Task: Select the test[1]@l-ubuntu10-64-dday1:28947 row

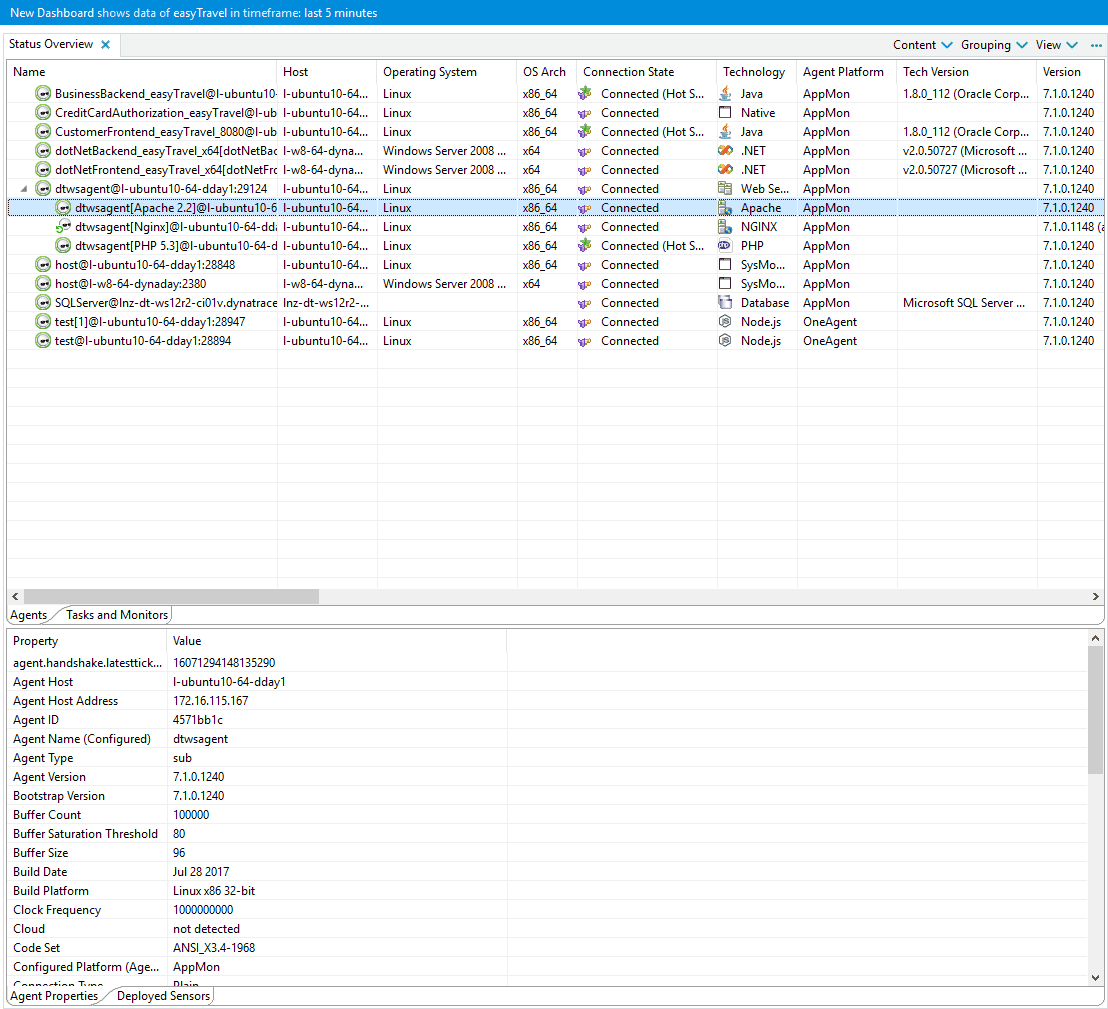Action: 555,321
